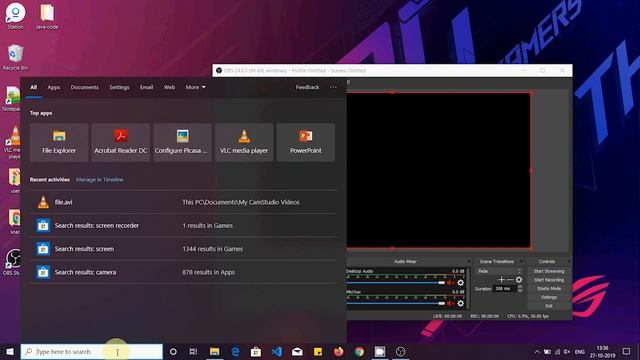Open the clock showing 27-10-2019
The image size is (640, 360).
click(602, 352)
